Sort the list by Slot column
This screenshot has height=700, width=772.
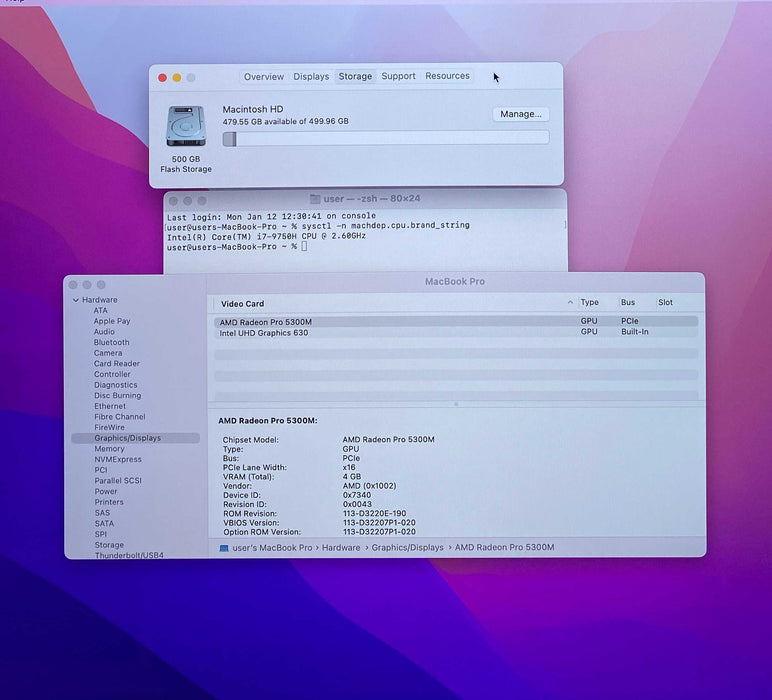click(x=665, y=302)
